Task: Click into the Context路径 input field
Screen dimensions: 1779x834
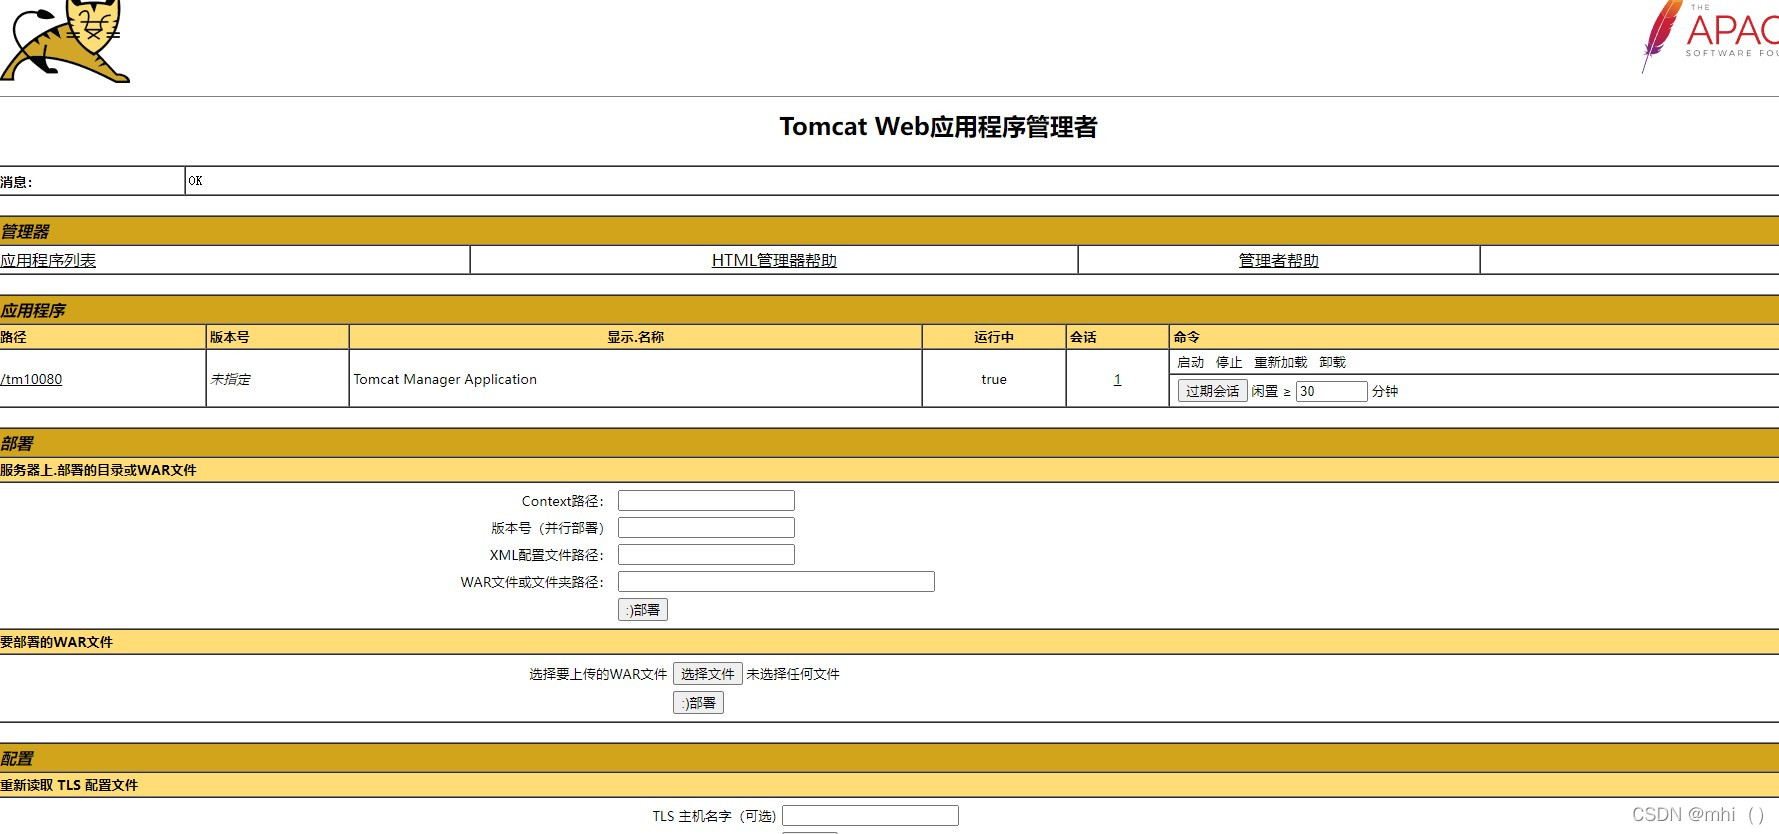Action: [706, 500]
